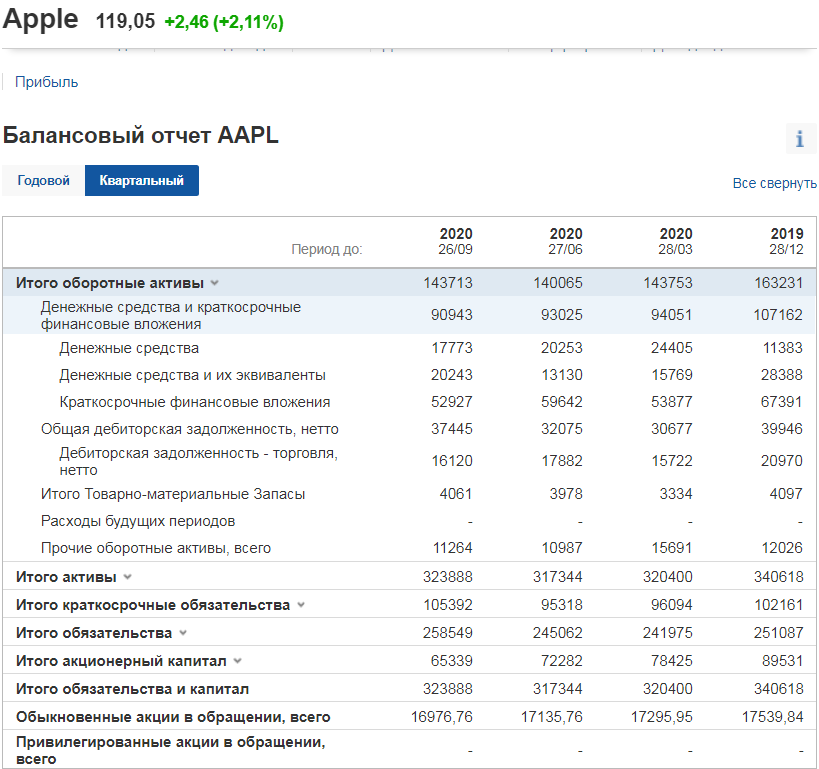Image resolution: width=819 pixels, height=769 pixels.
Task: Click the value 3978 inventory
Action: [x=566, y=494]
